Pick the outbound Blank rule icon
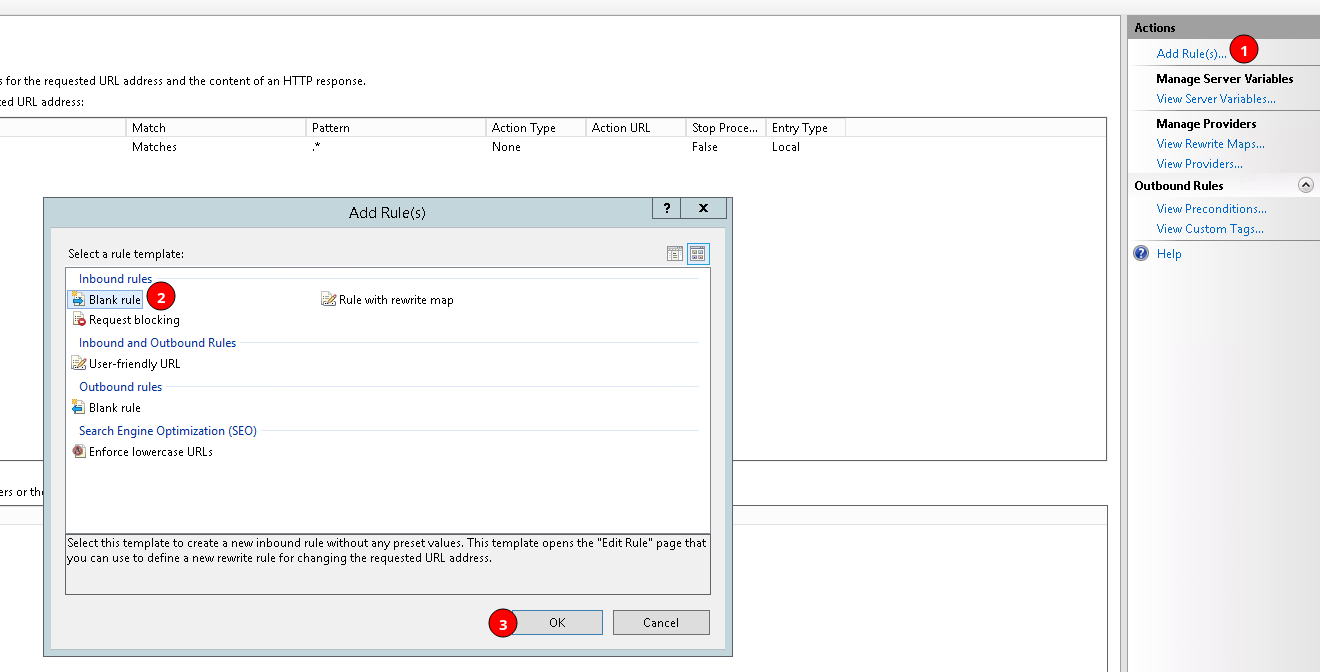1320x672 pixels. coord(77,407)
